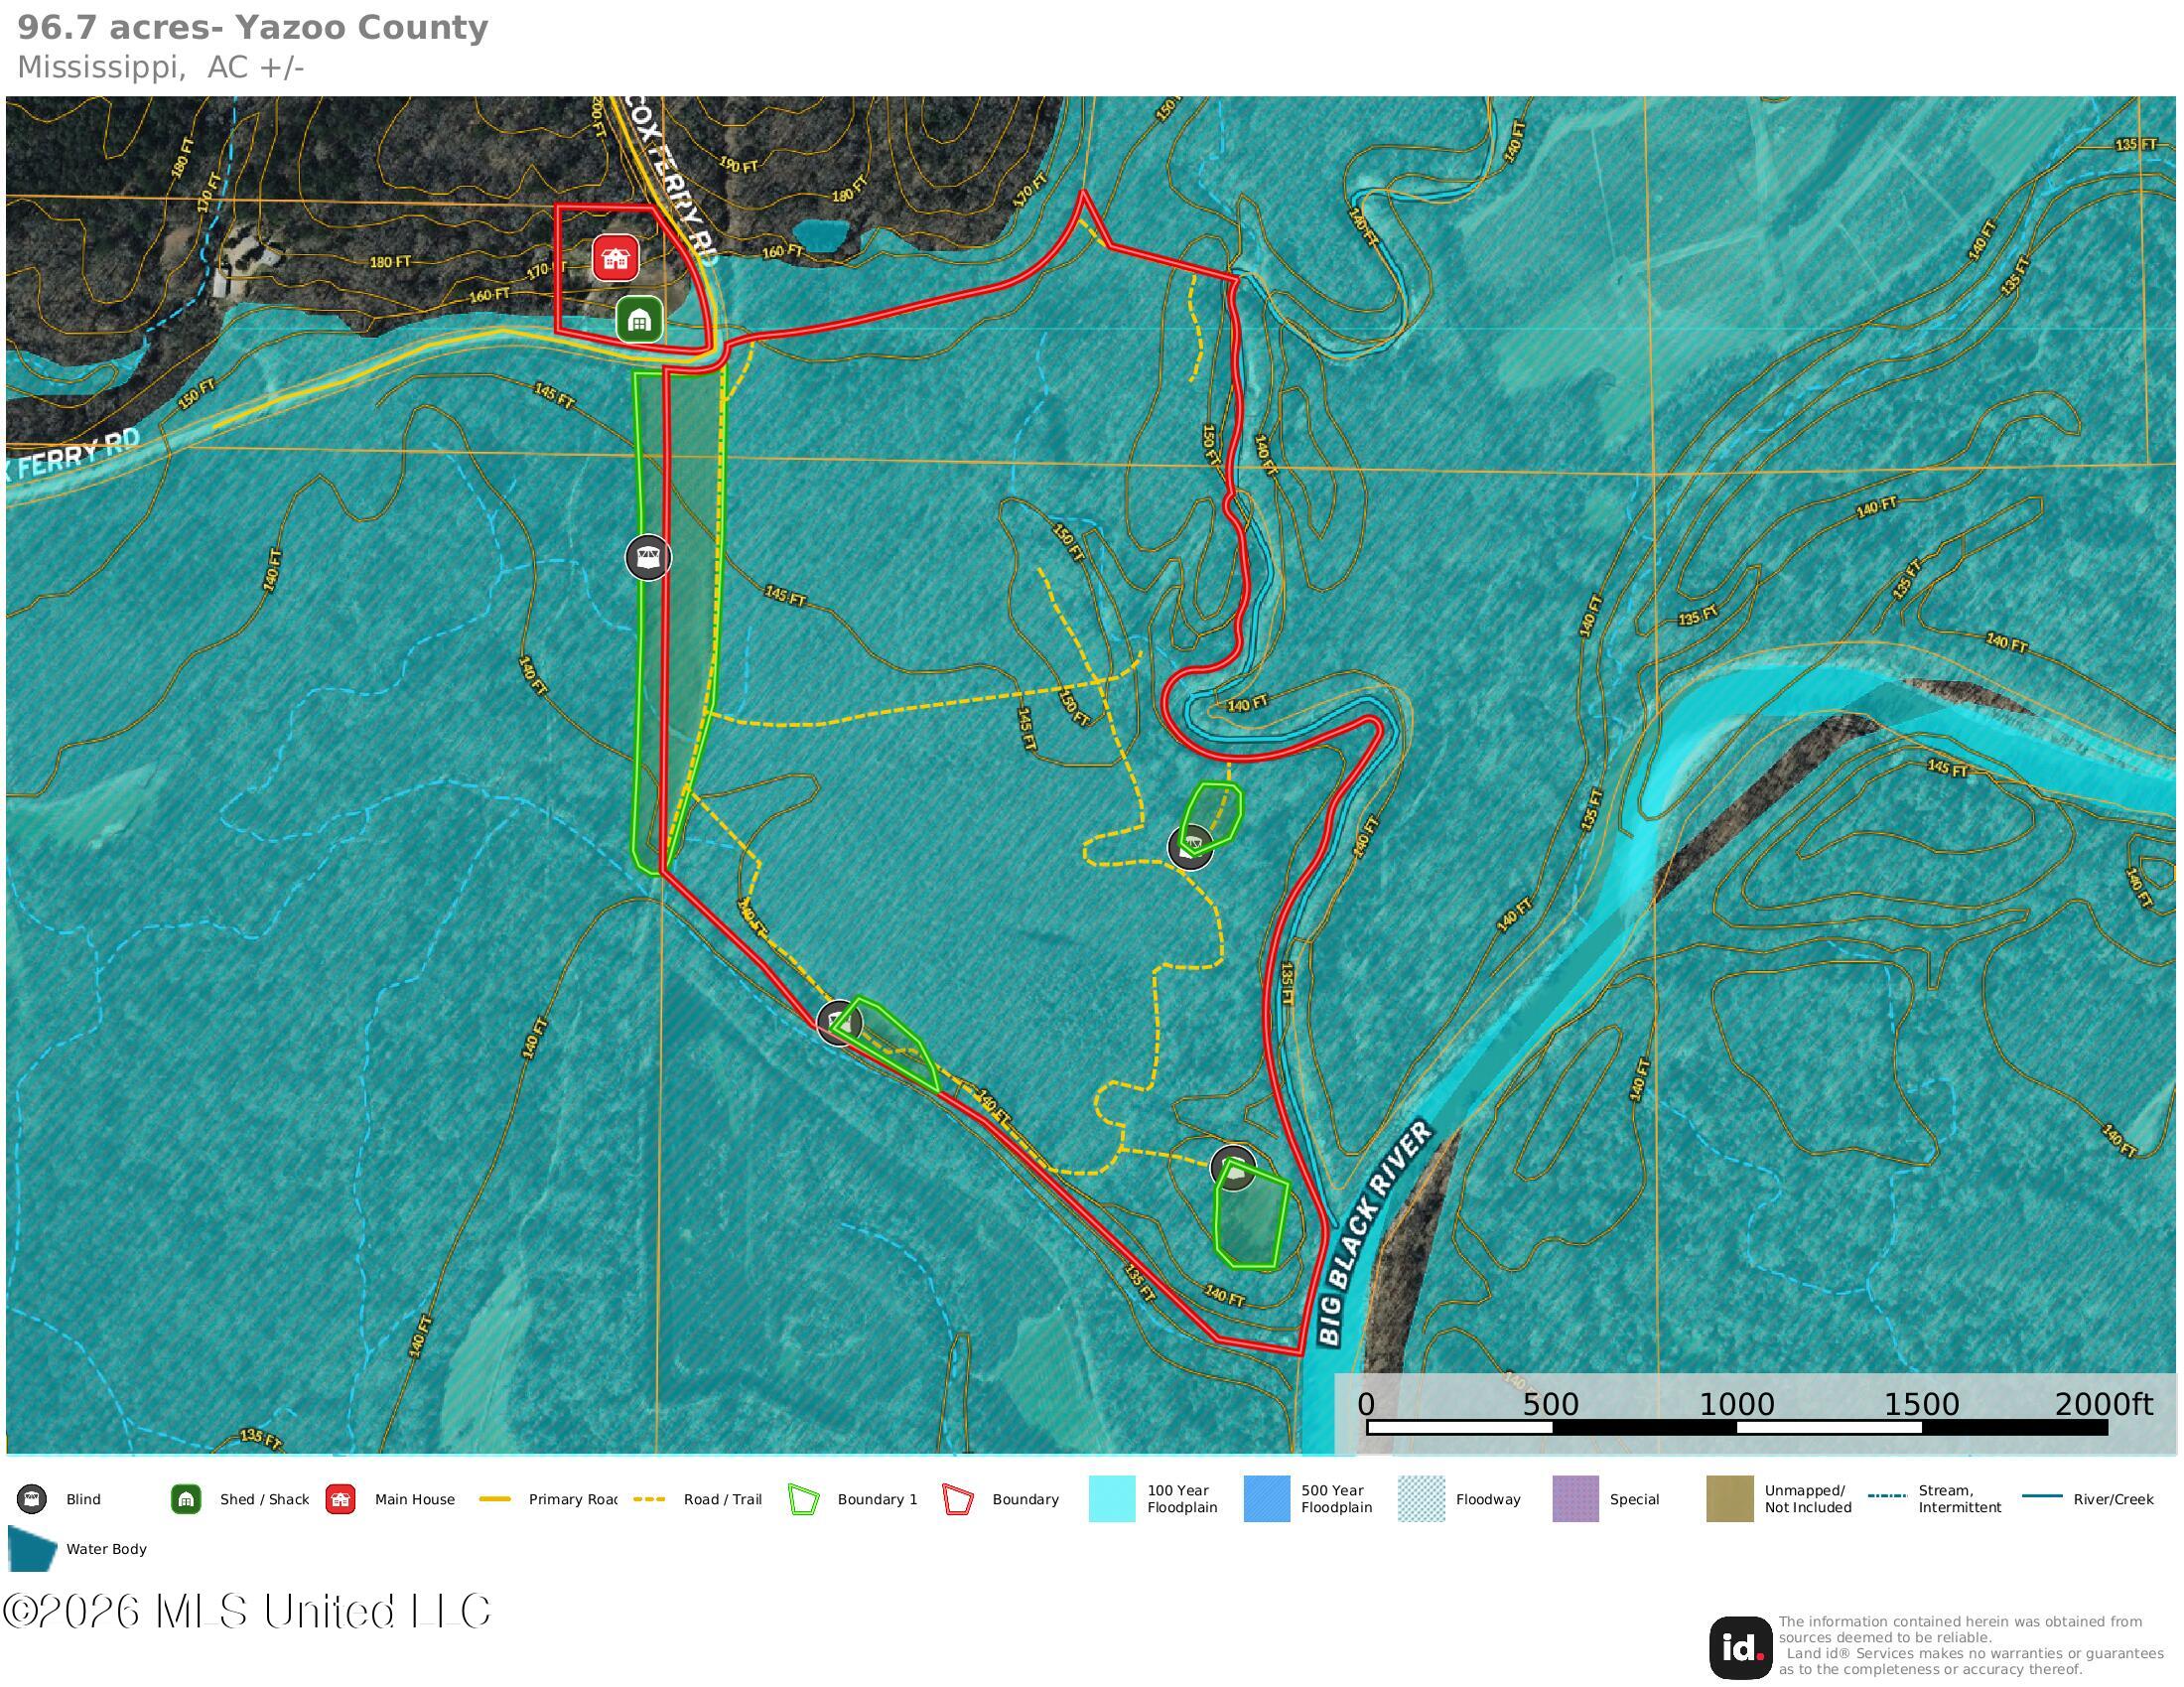This screenshot has height=1687, width=2184.
Task: Click the 'Floodway' legend label
Action: click(1488, 1499)
